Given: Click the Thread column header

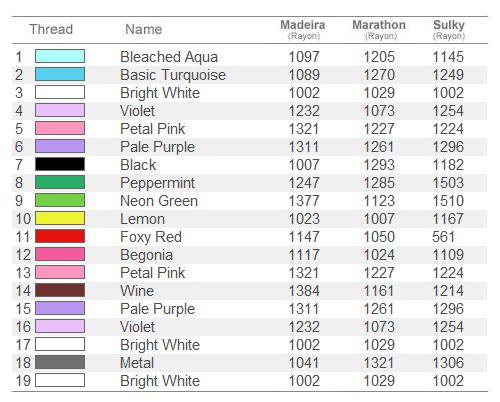Looking at the screenshot, I should (51, 29).
